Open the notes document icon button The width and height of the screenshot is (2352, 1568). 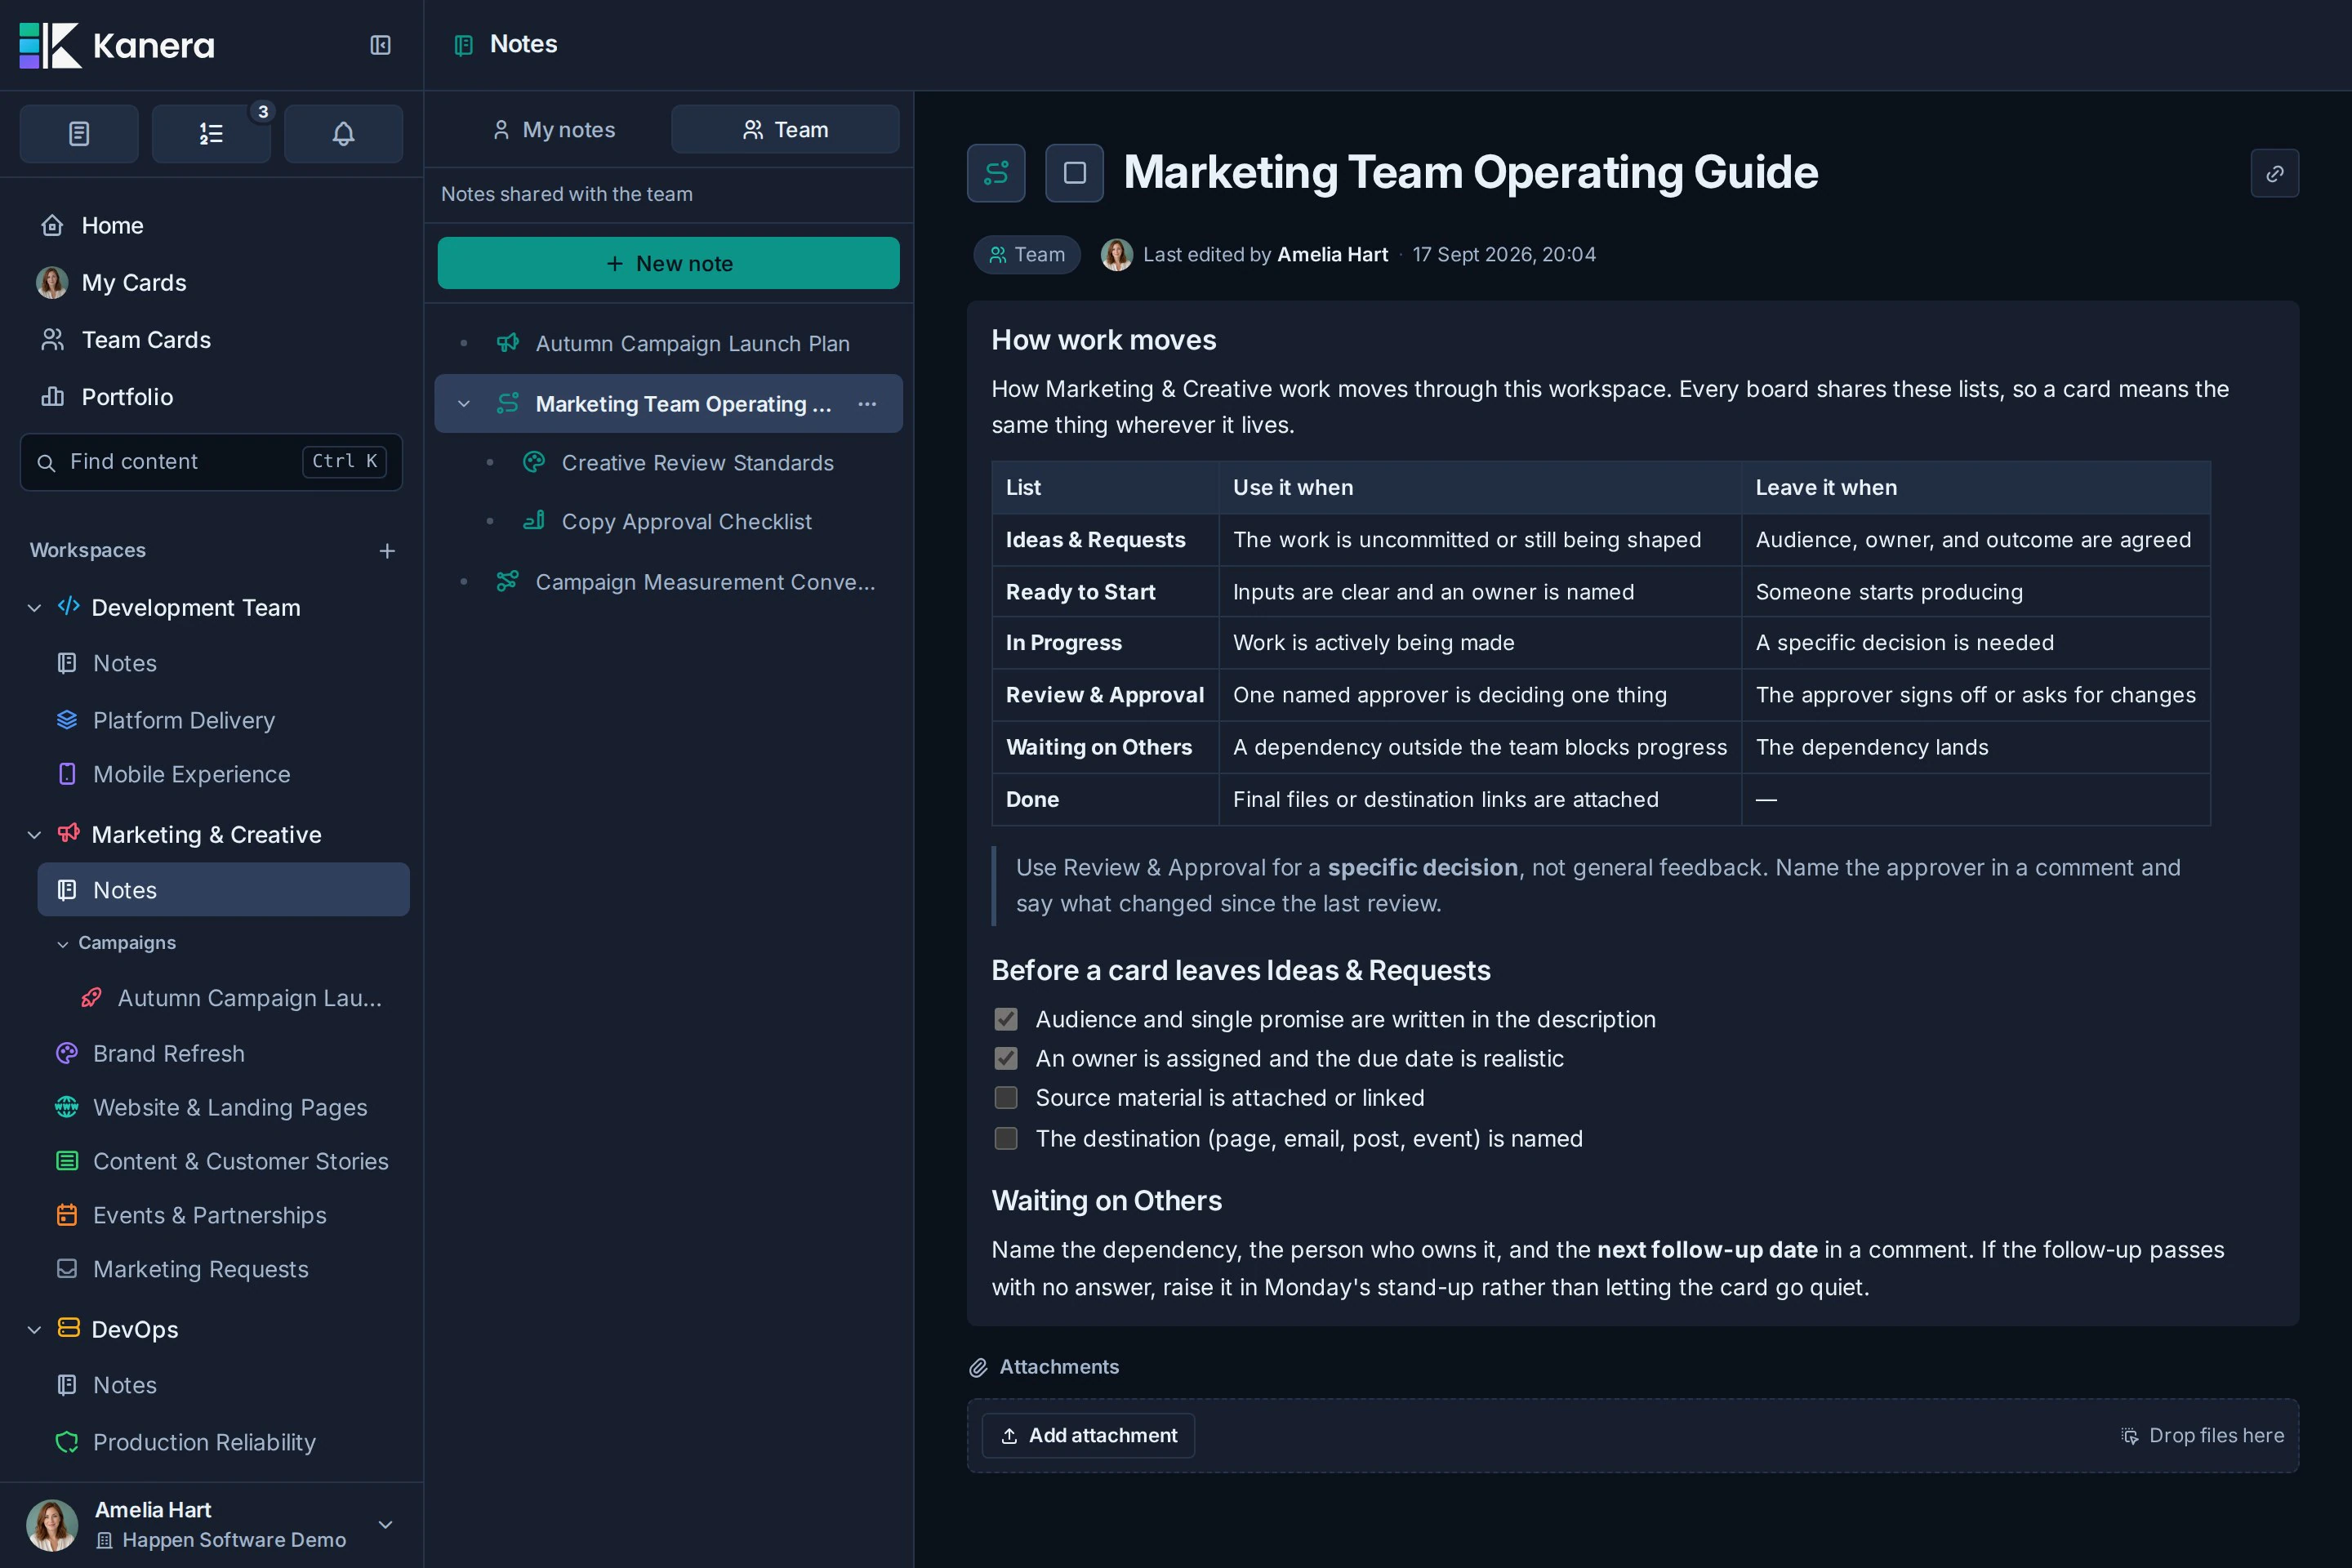[79, 133]
